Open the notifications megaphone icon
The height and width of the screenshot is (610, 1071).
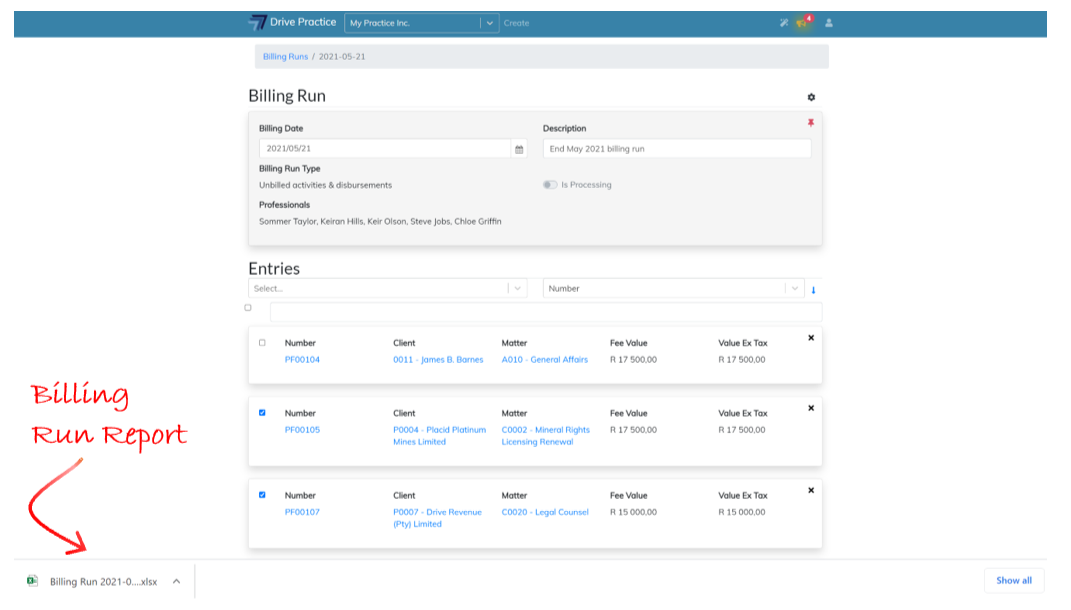click(x=802, y=23)
